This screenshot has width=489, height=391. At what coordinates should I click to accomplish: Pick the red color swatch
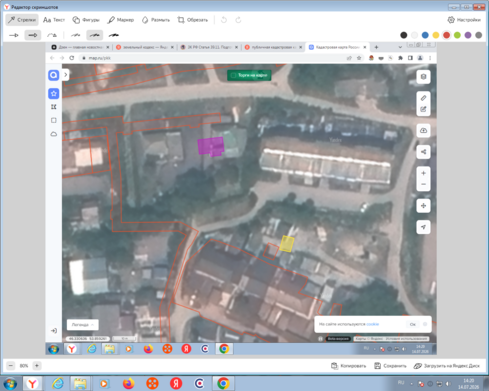point(446,35)
